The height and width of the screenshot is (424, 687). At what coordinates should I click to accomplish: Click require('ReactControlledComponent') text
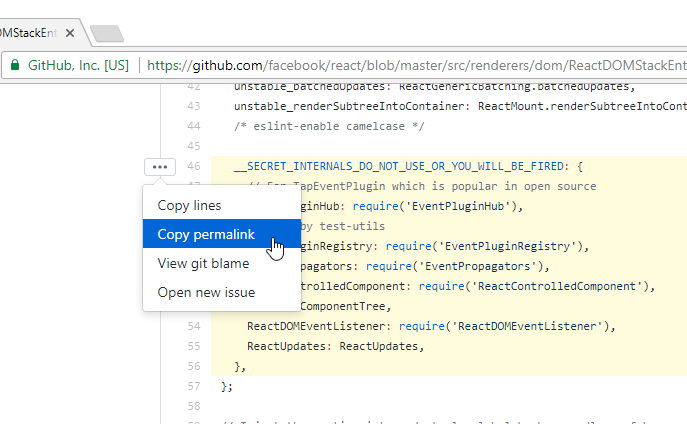click(534, 286)
